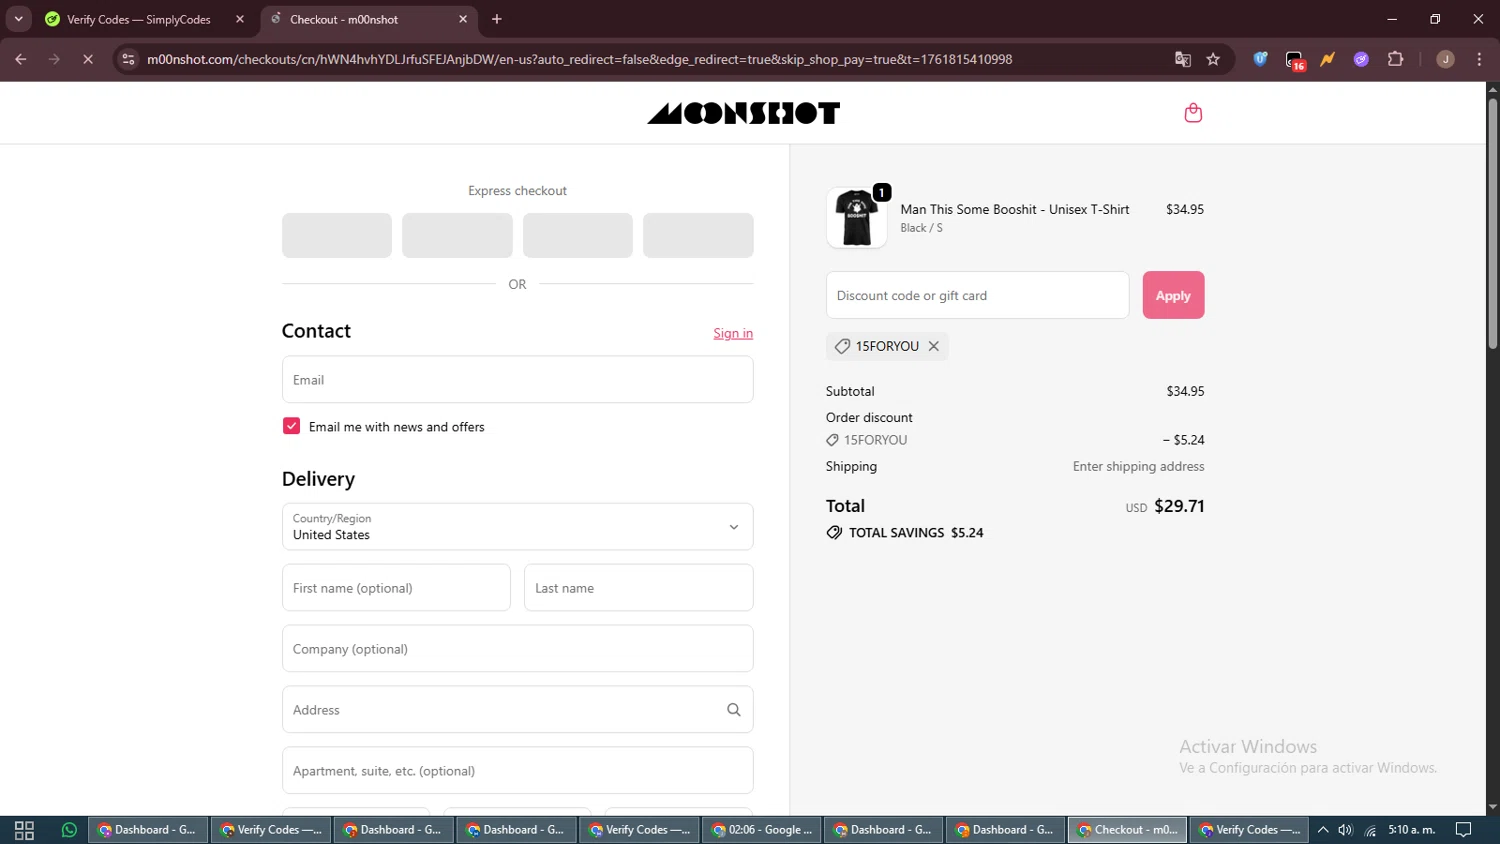Toggle Email me with news and offers
The width and height of the screenshot is (1500, 844).
pyautogui.click(x=292, y=426)
